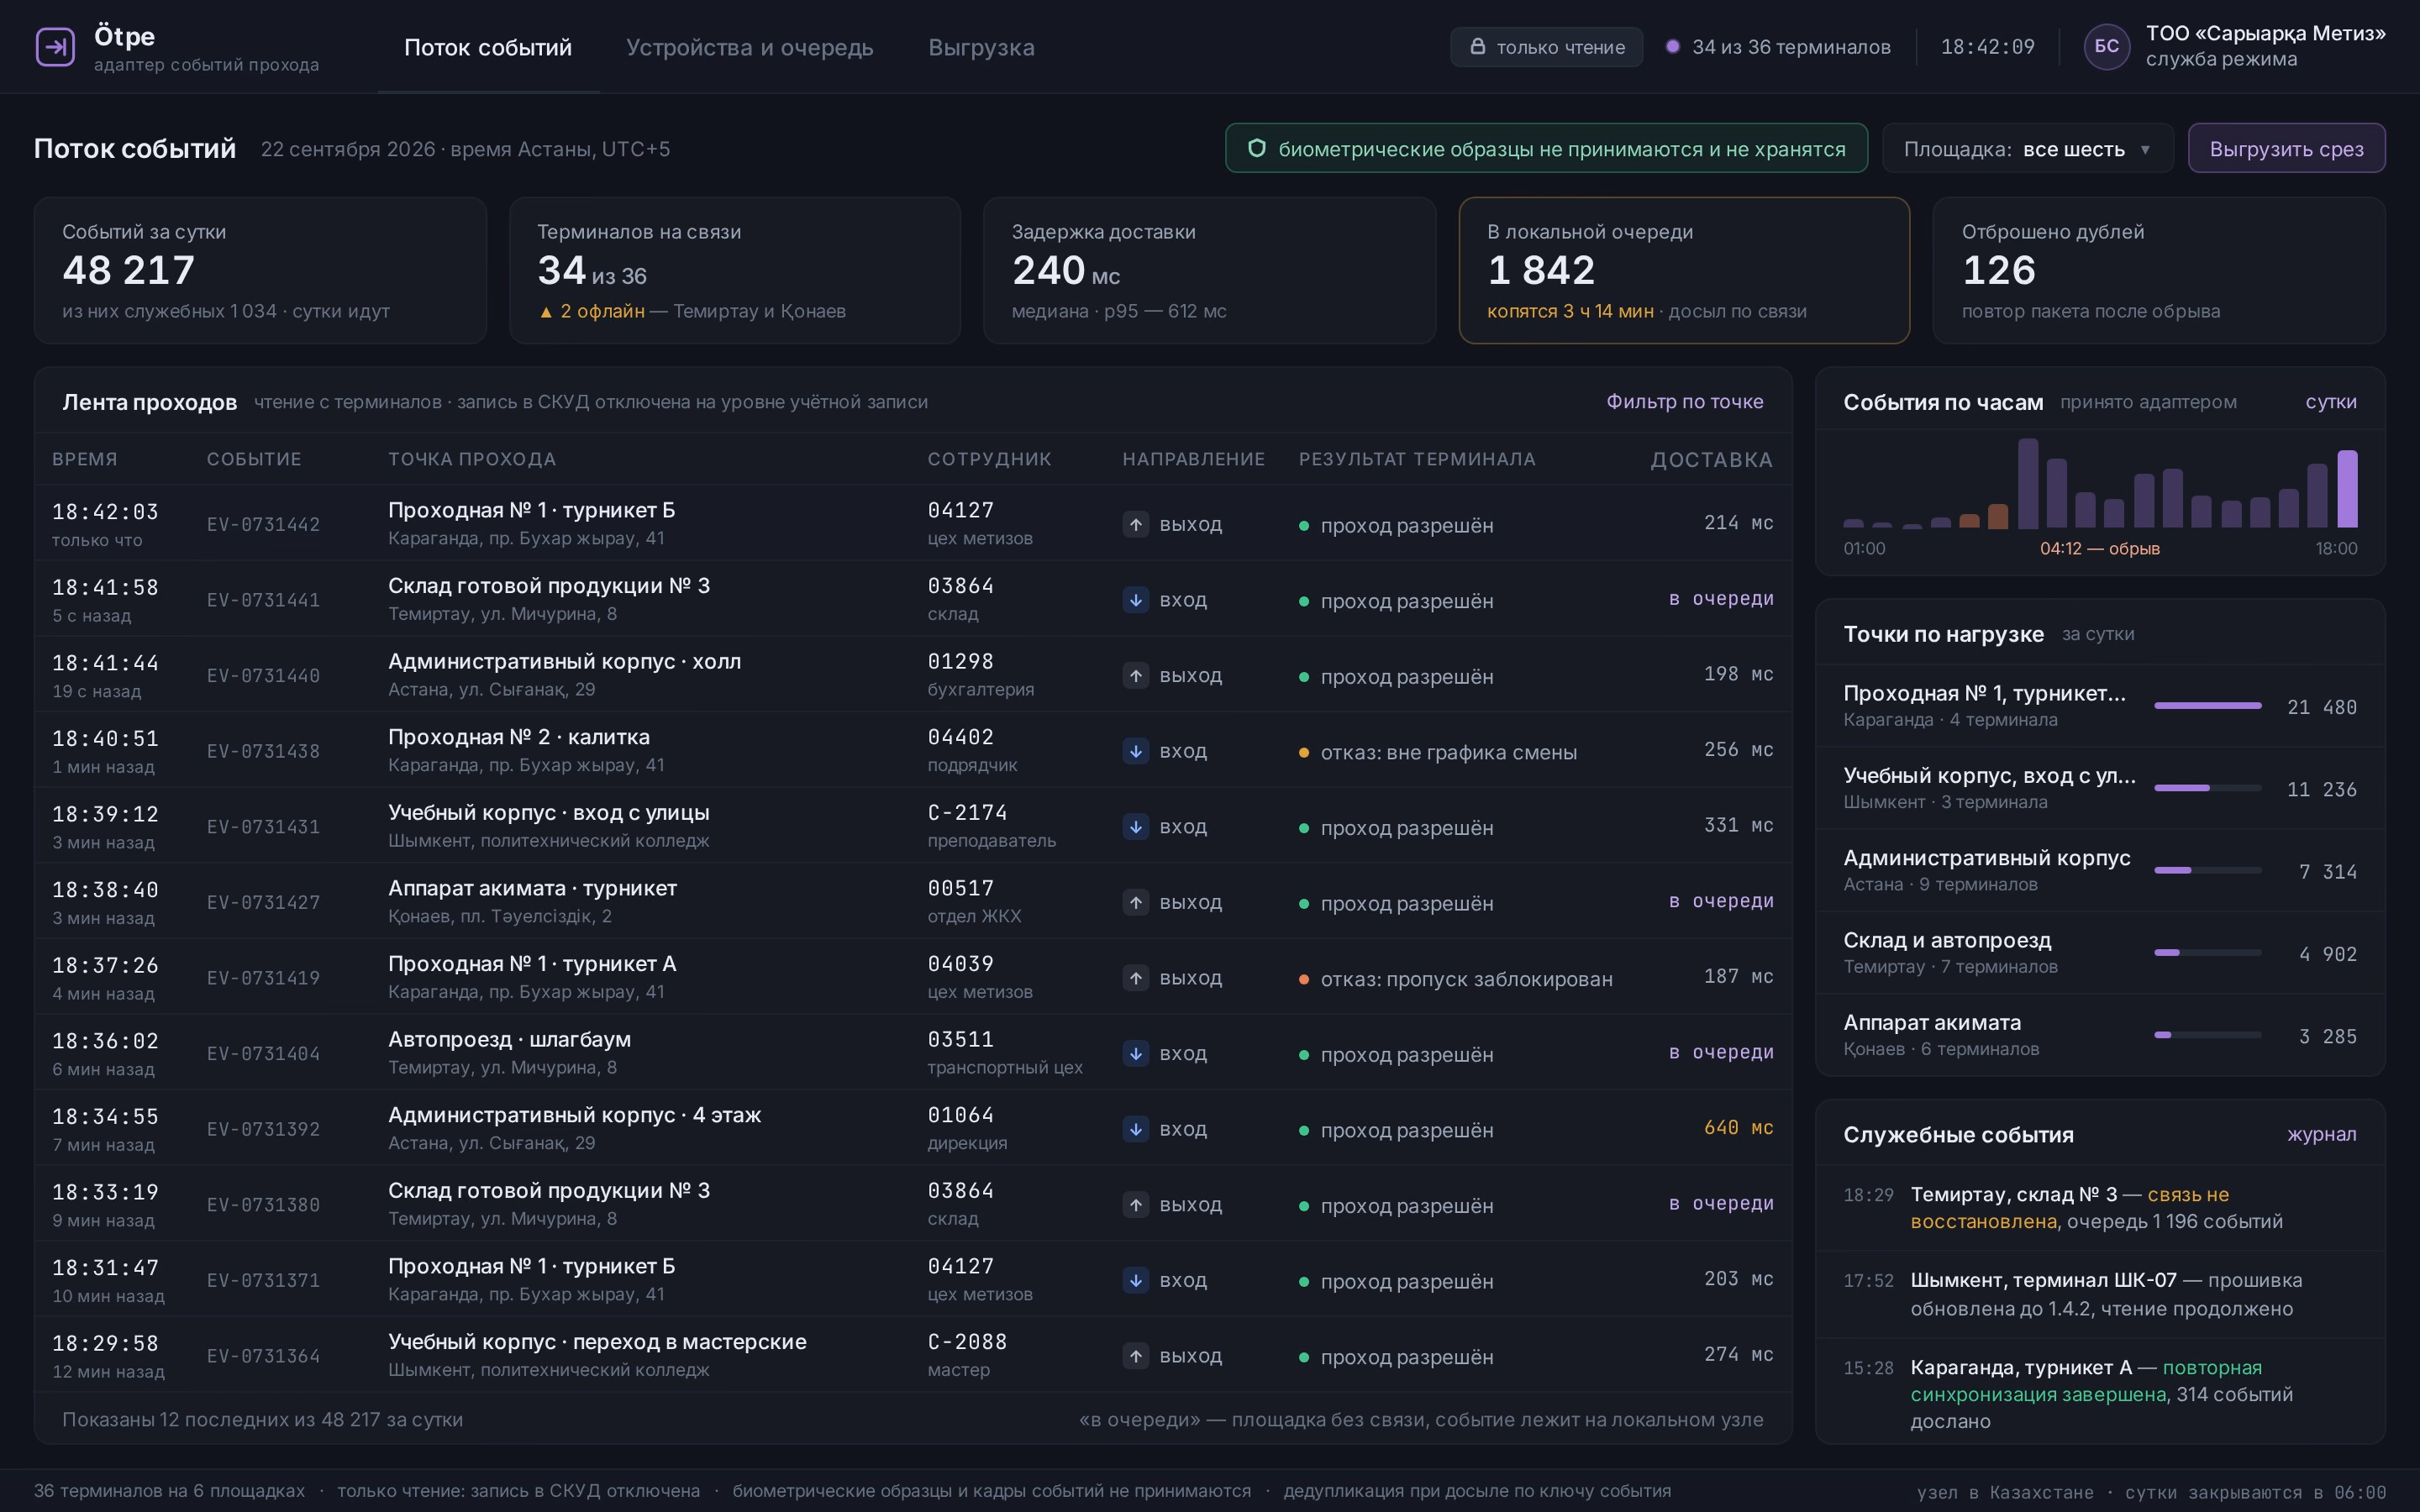Screen dimensions: 2420x1512
Task: Switch to Устройства и очередь tab
Action: (749, 47)
